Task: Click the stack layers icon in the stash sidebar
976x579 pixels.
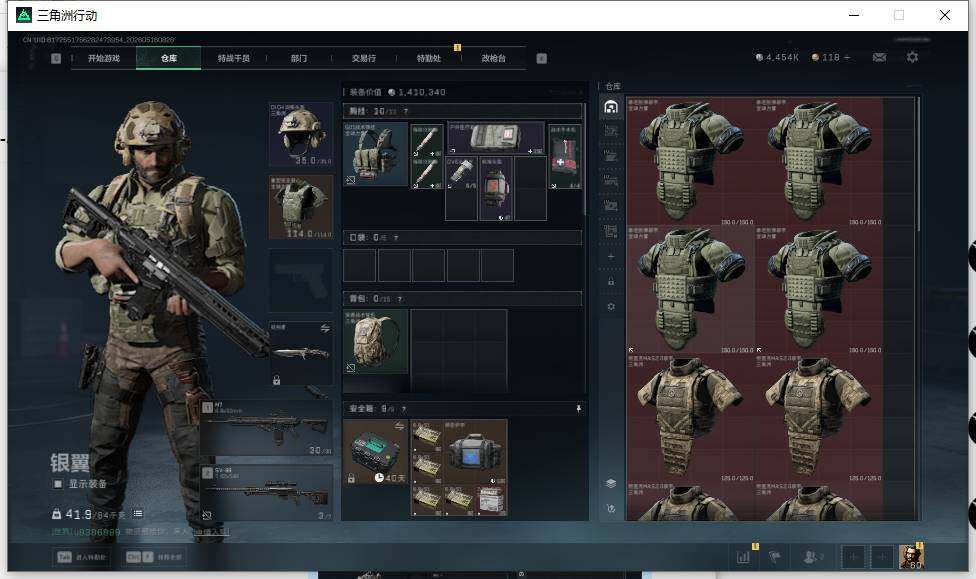Action: [x=611, y=483]
